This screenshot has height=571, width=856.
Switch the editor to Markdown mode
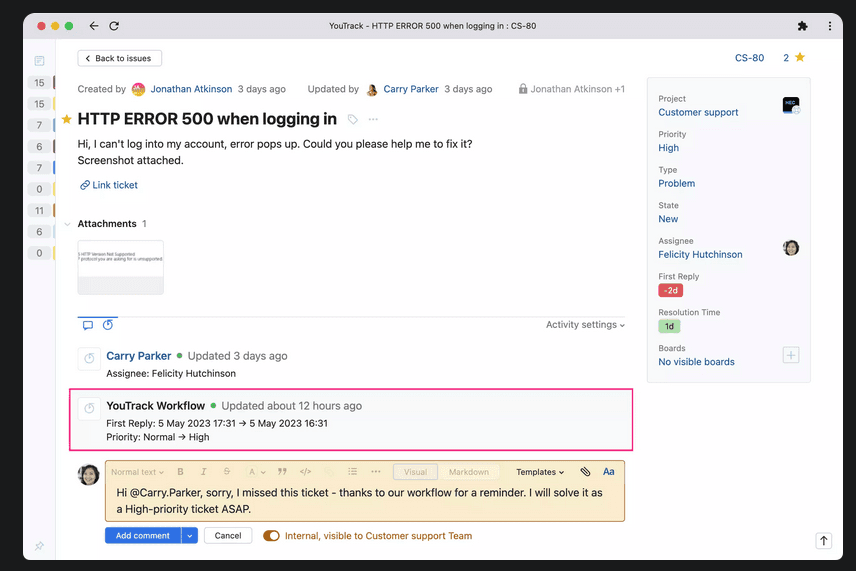[x=469, y=472]
